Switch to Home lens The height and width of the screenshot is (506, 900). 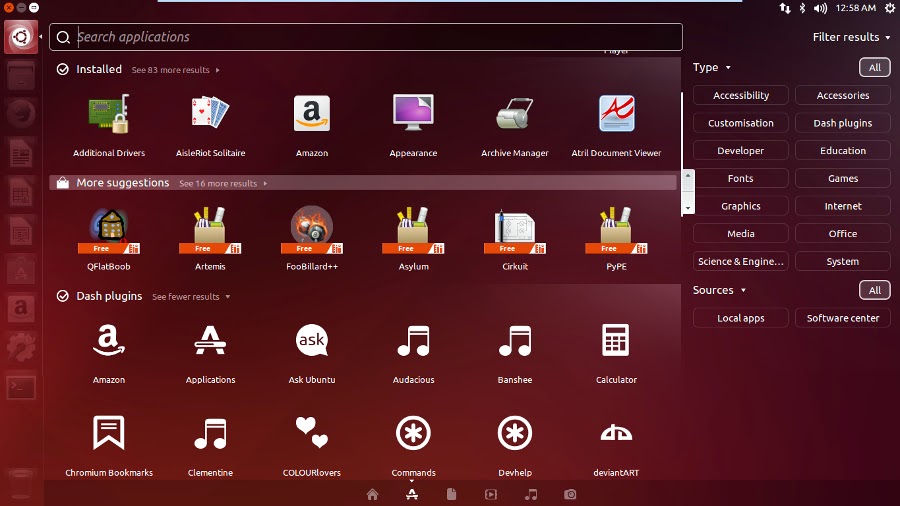373,494
